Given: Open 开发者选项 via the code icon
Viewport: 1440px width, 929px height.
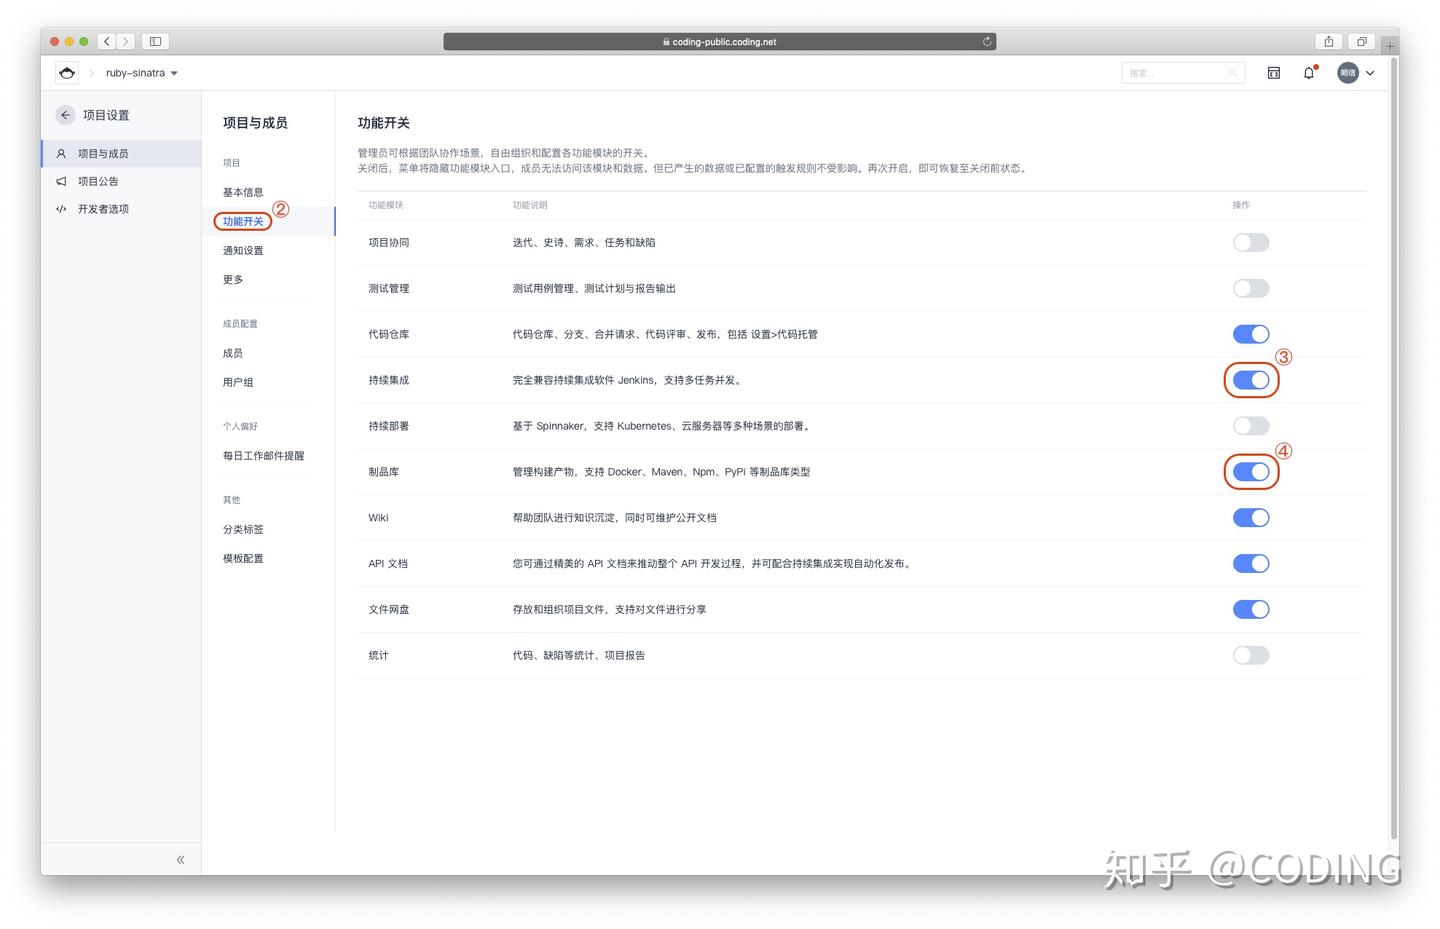Looking at the screenshot, I should [x=61, y=209].
